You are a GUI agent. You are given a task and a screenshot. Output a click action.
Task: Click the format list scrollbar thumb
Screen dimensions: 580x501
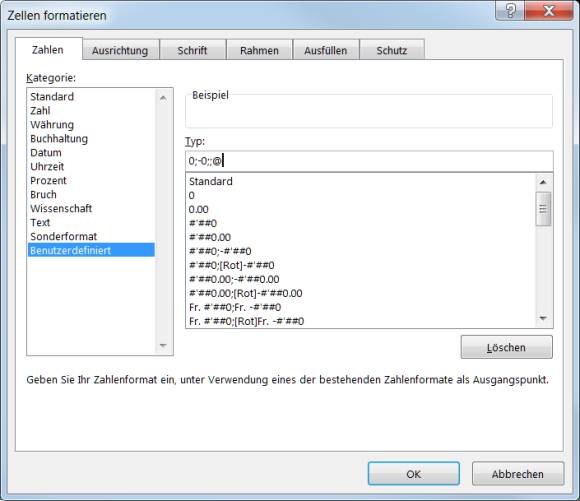[543, 209]
